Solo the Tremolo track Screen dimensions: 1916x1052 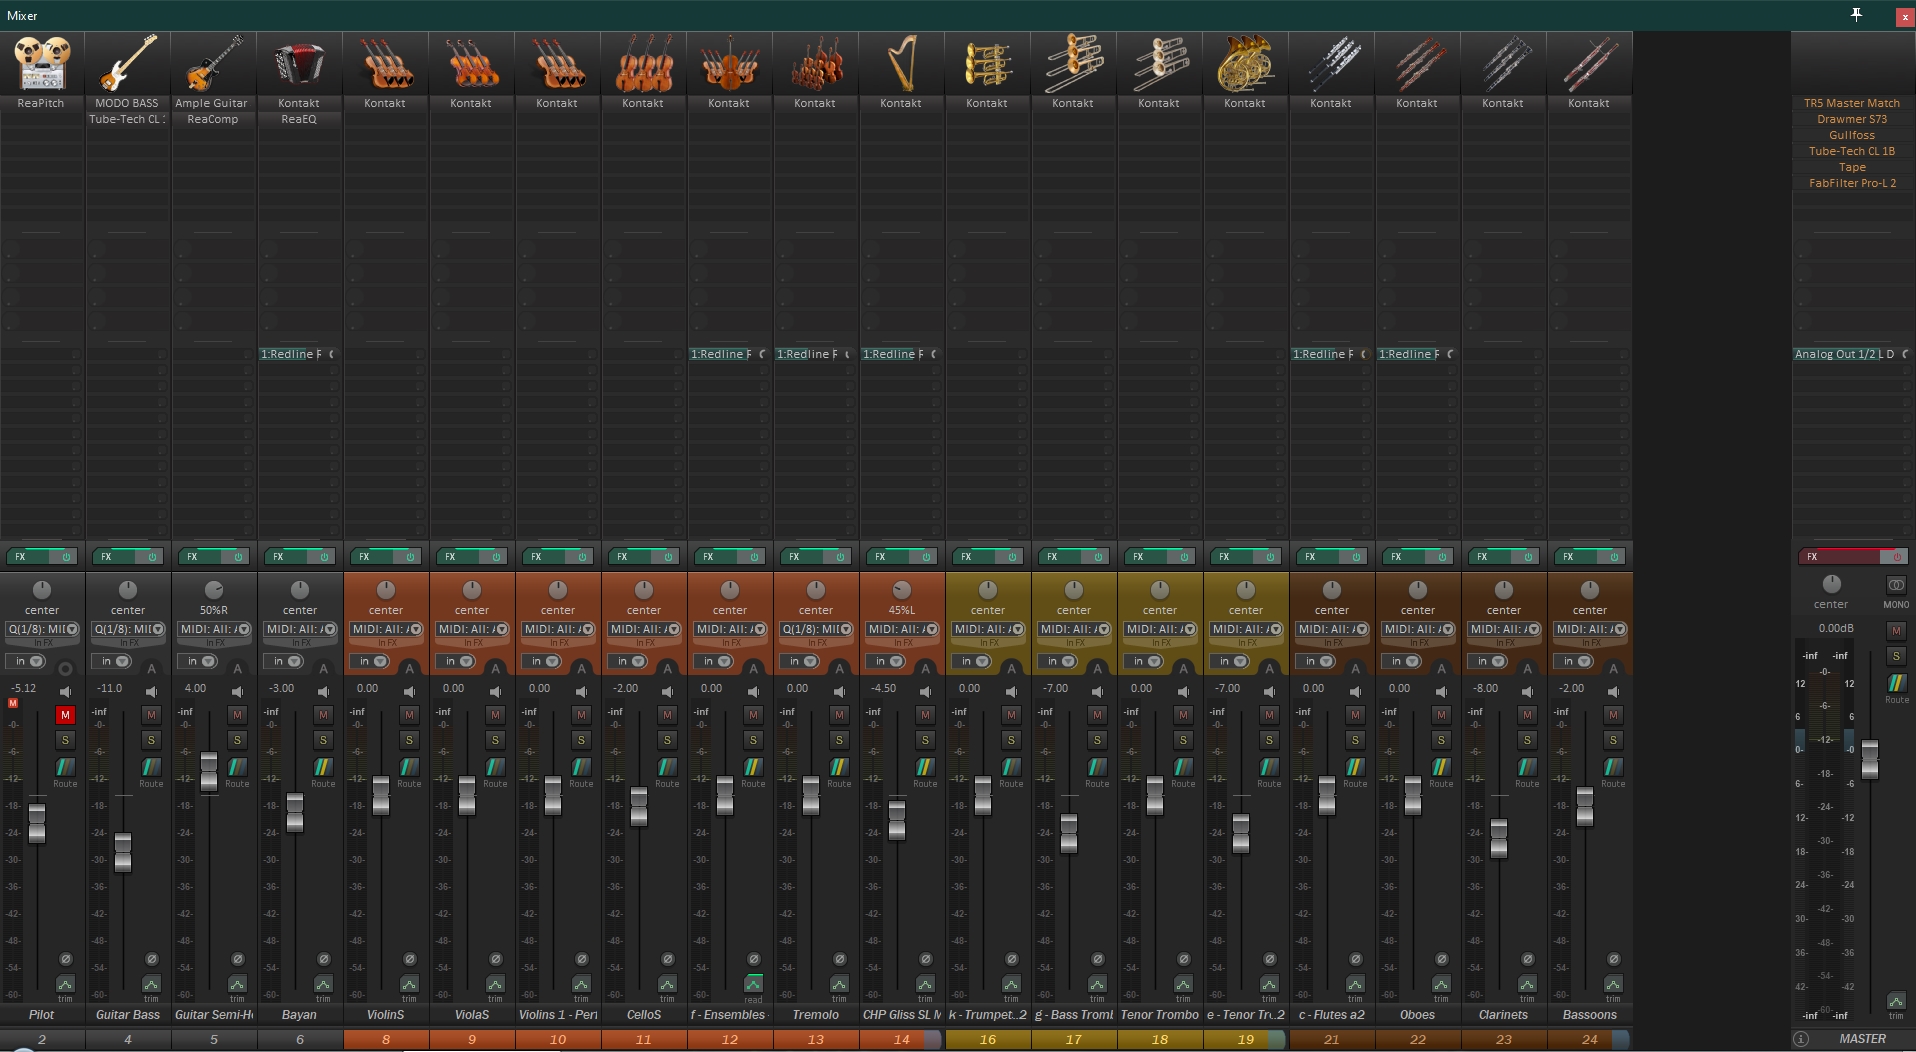point(839,740)
